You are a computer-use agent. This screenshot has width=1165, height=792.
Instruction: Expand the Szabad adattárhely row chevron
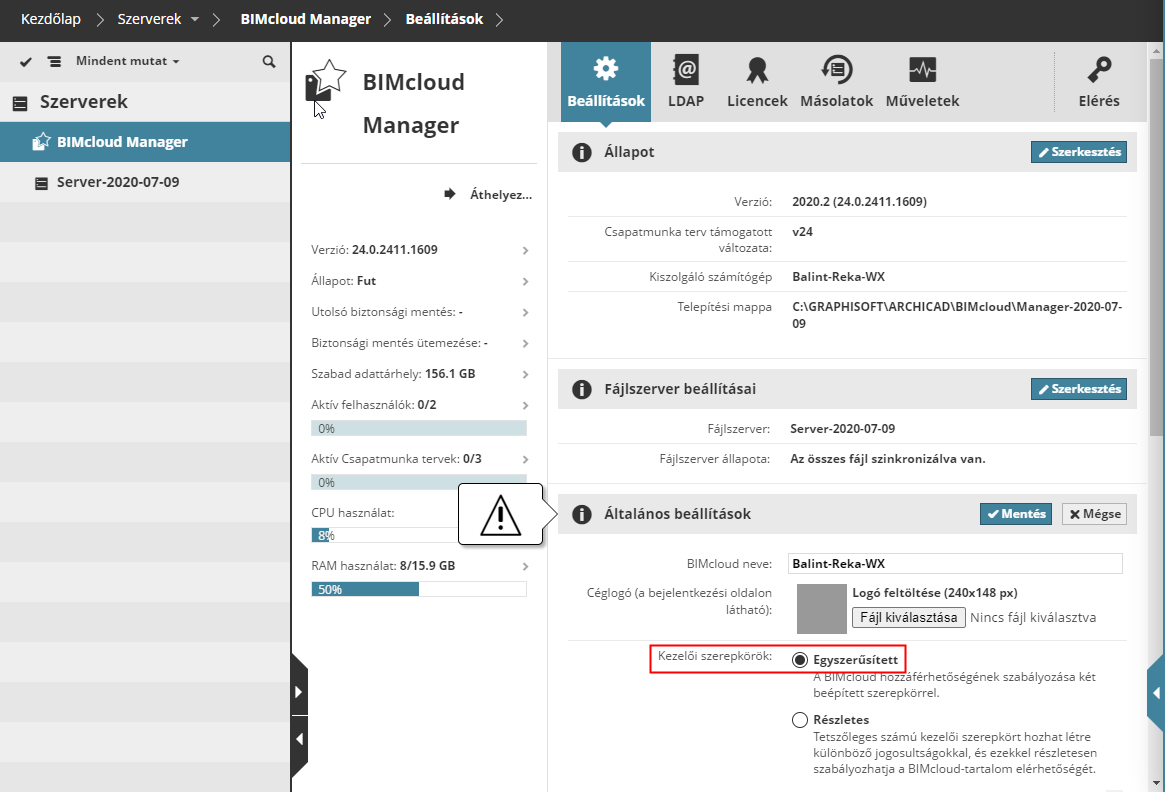coord(525,374)
